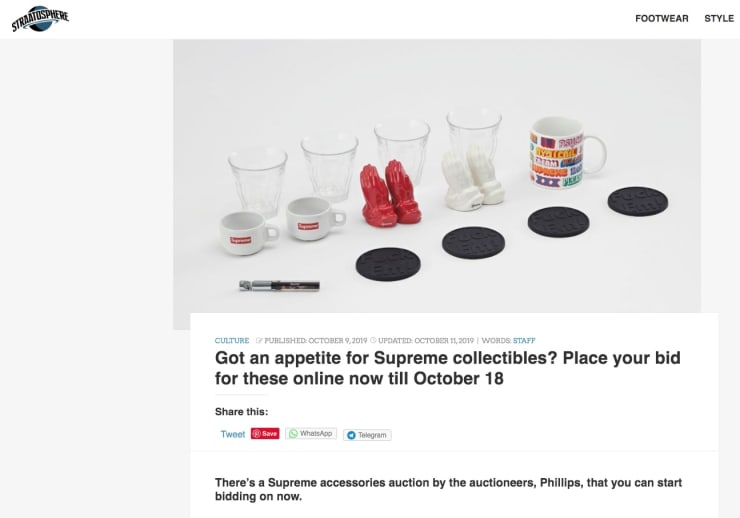The height and width of the screenshot is (518, 740).
Task: Click the published date edit icon
Action: coord(259,341)
